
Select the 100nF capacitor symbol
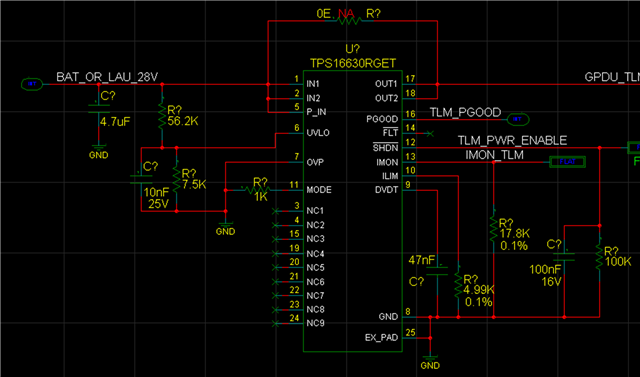564,257
